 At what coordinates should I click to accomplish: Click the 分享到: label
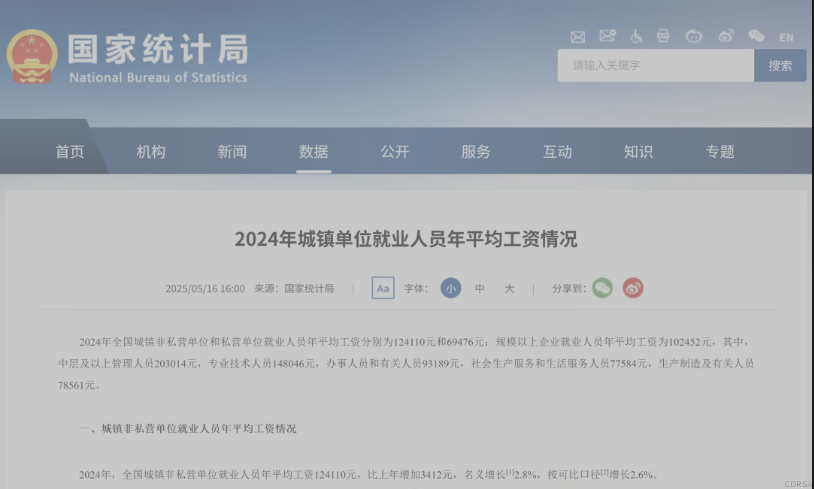coord(569,289)
